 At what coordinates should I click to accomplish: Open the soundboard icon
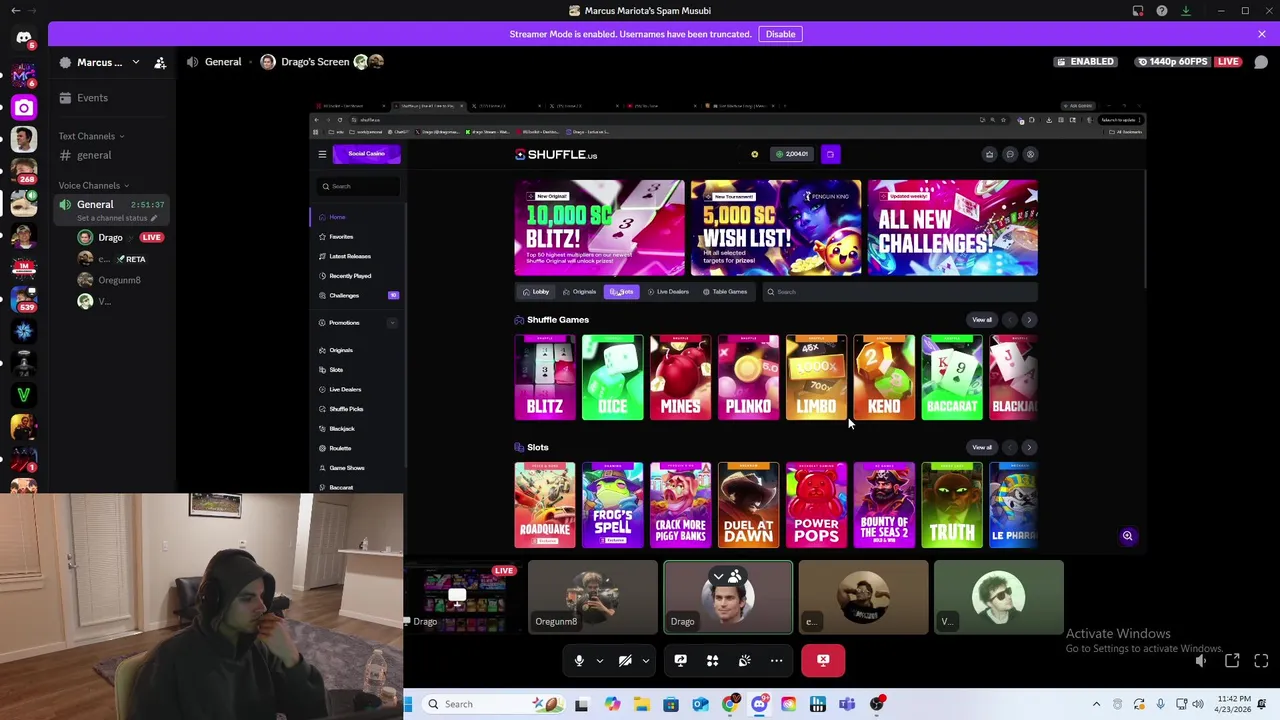pos(744,660)
